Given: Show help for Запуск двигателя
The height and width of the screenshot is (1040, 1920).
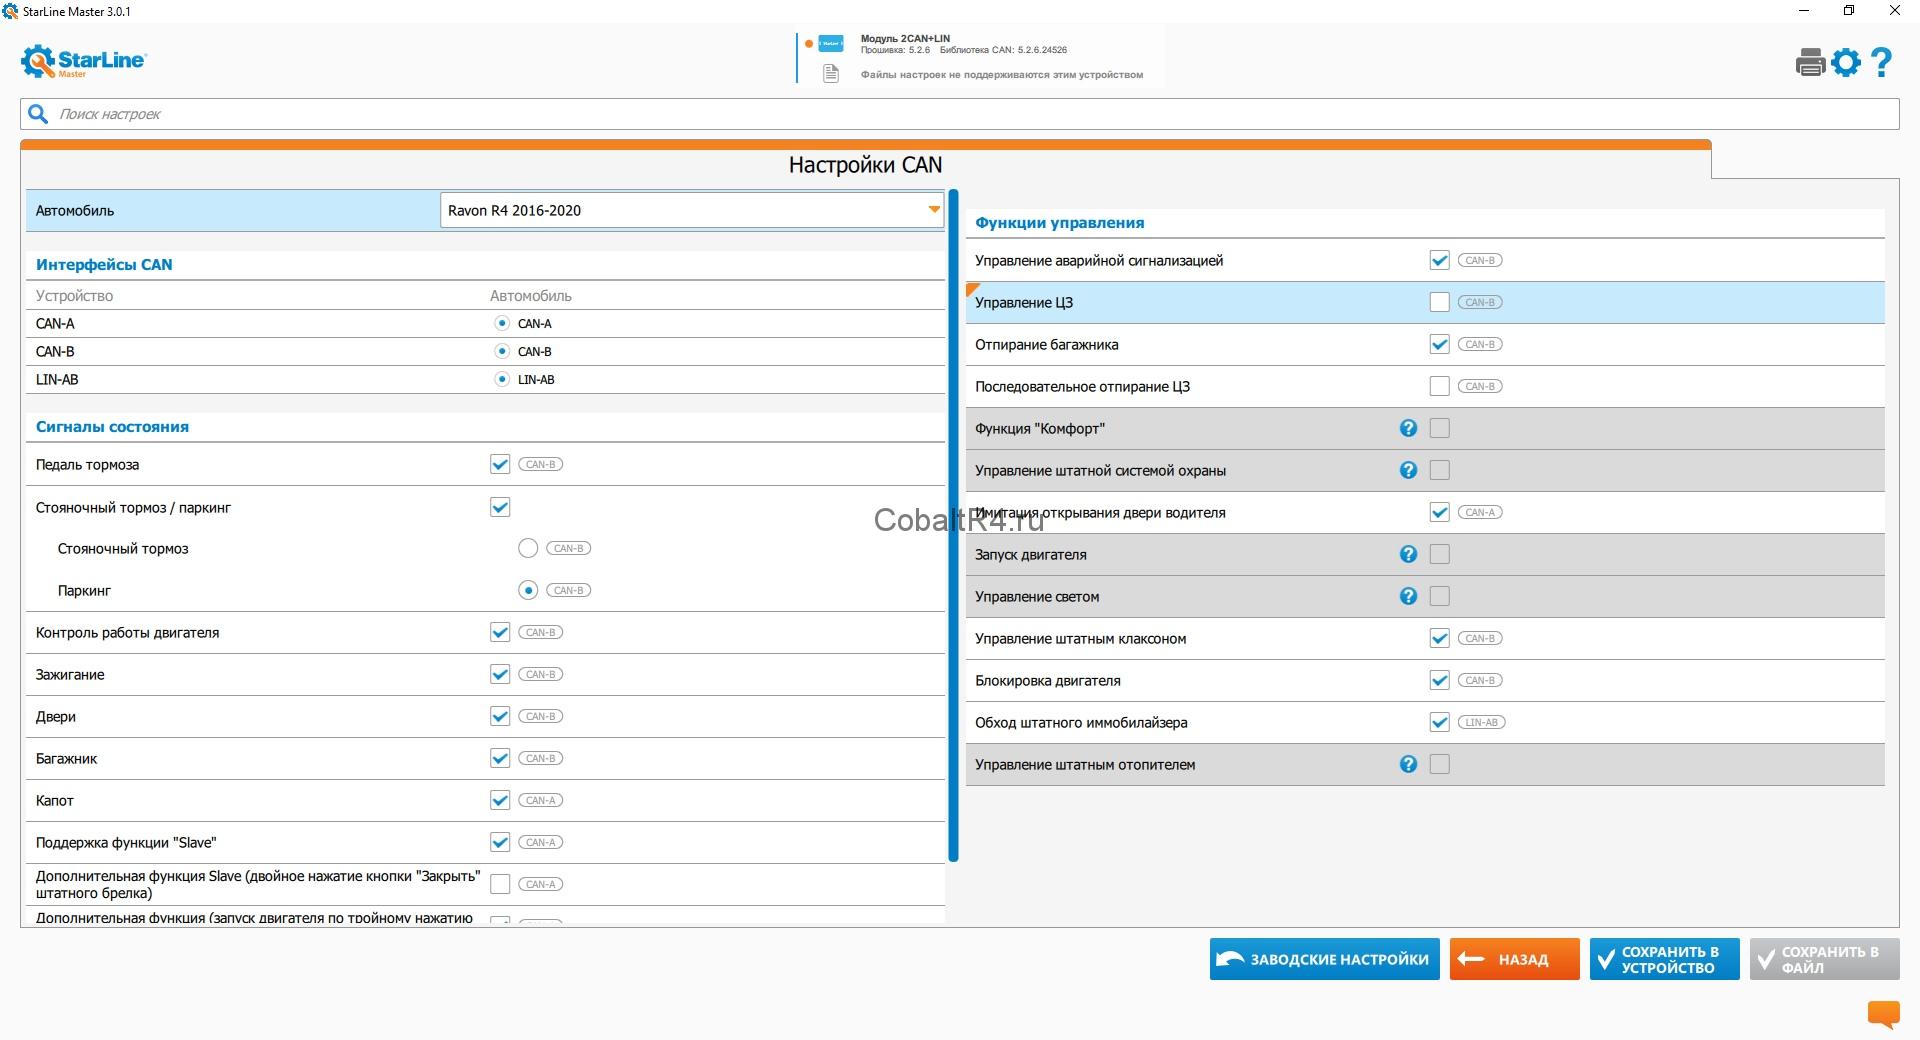Looking at the screenshot, I should [1408, 554].
